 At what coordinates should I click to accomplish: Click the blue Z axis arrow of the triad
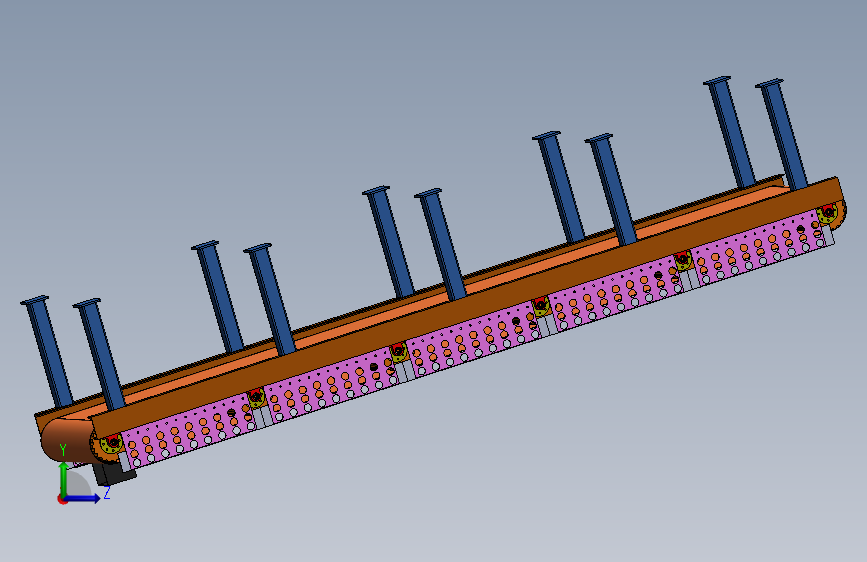click(83, 498)
